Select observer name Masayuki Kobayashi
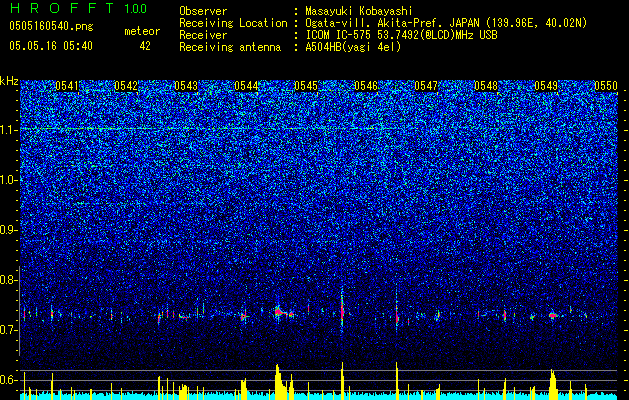Viewport: 629px width, 400px height. coord(359,11)
